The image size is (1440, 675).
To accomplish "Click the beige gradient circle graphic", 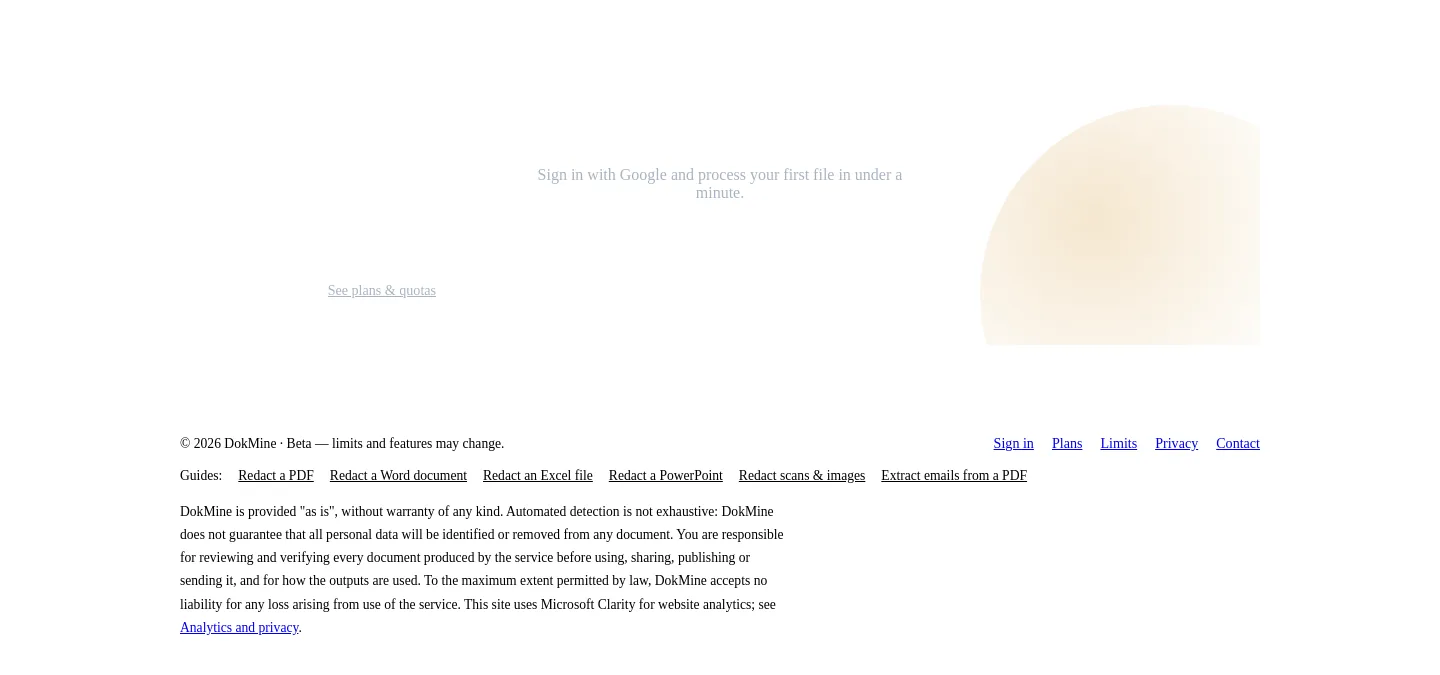I will pos(1120,225).
